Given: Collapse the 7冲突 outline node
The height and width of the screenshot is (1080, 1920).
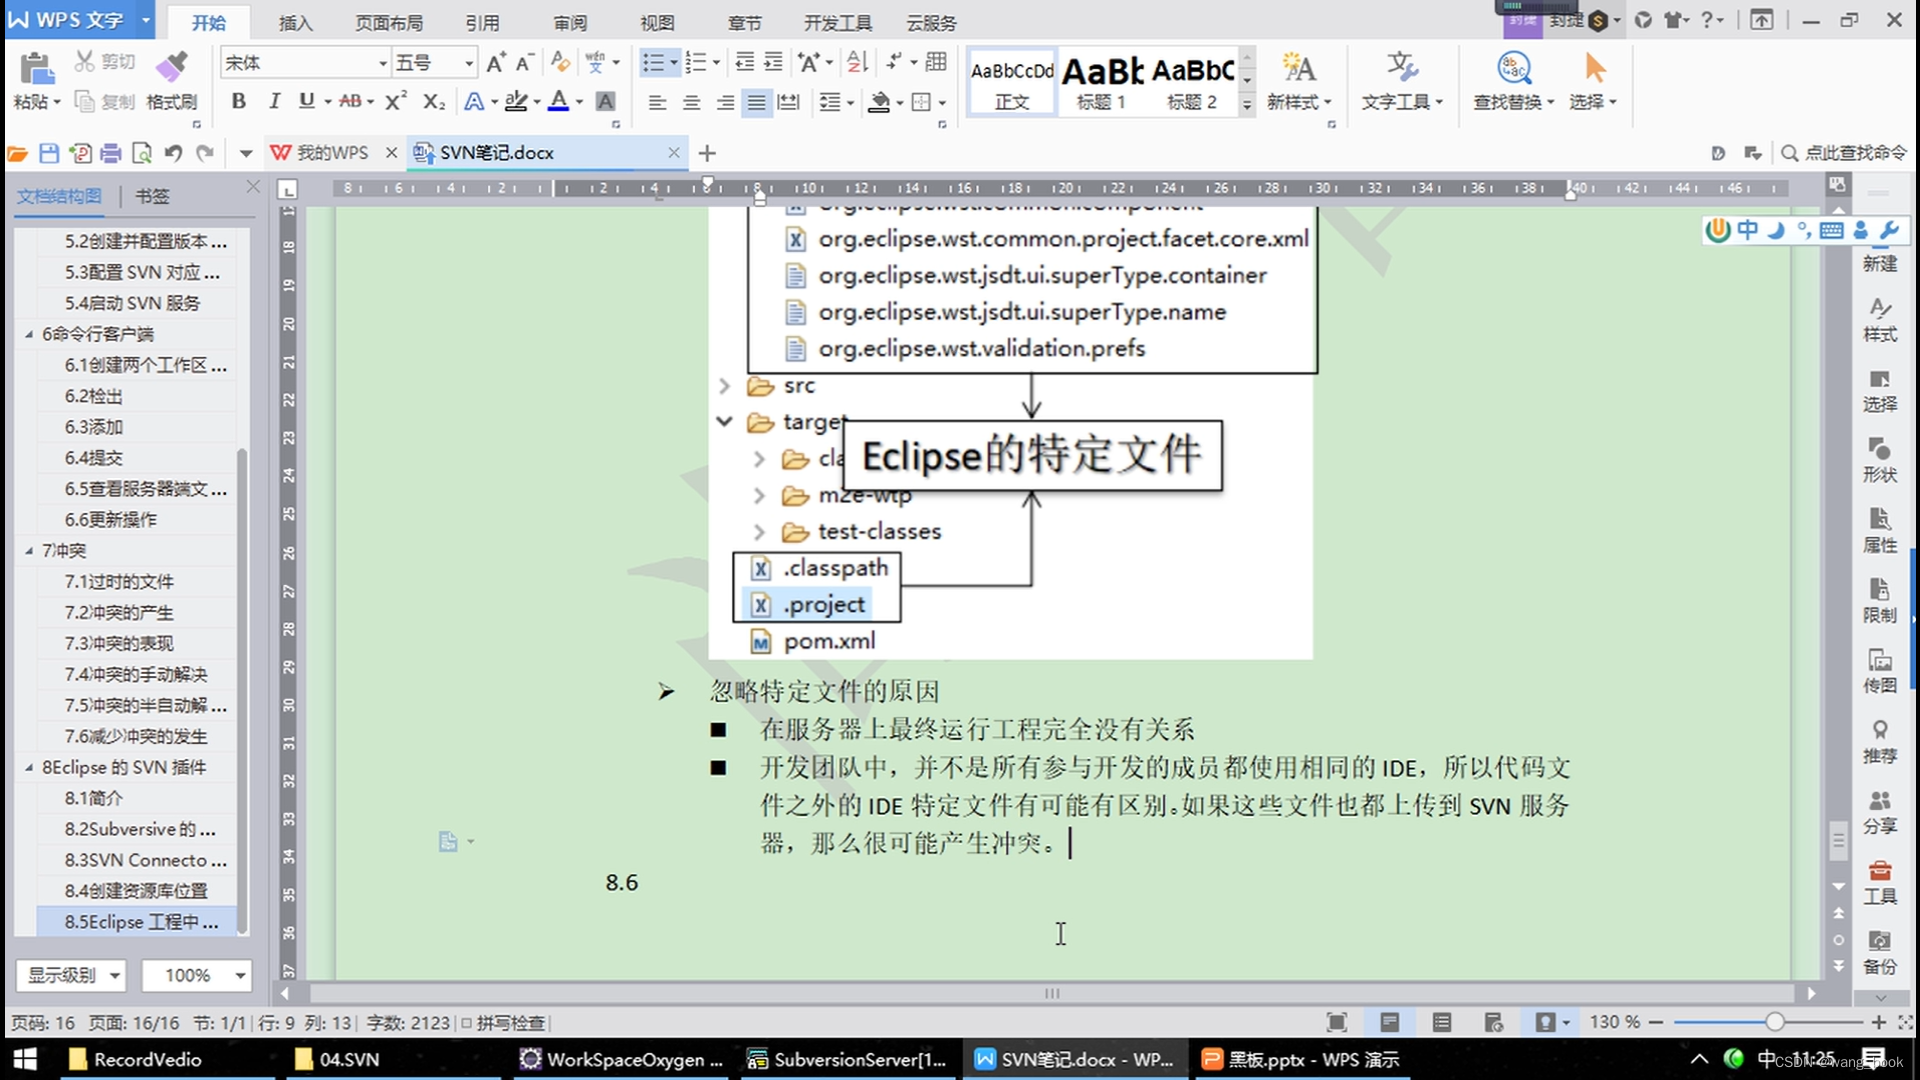Looking at the screenshot, I should (x=29, y=551).
